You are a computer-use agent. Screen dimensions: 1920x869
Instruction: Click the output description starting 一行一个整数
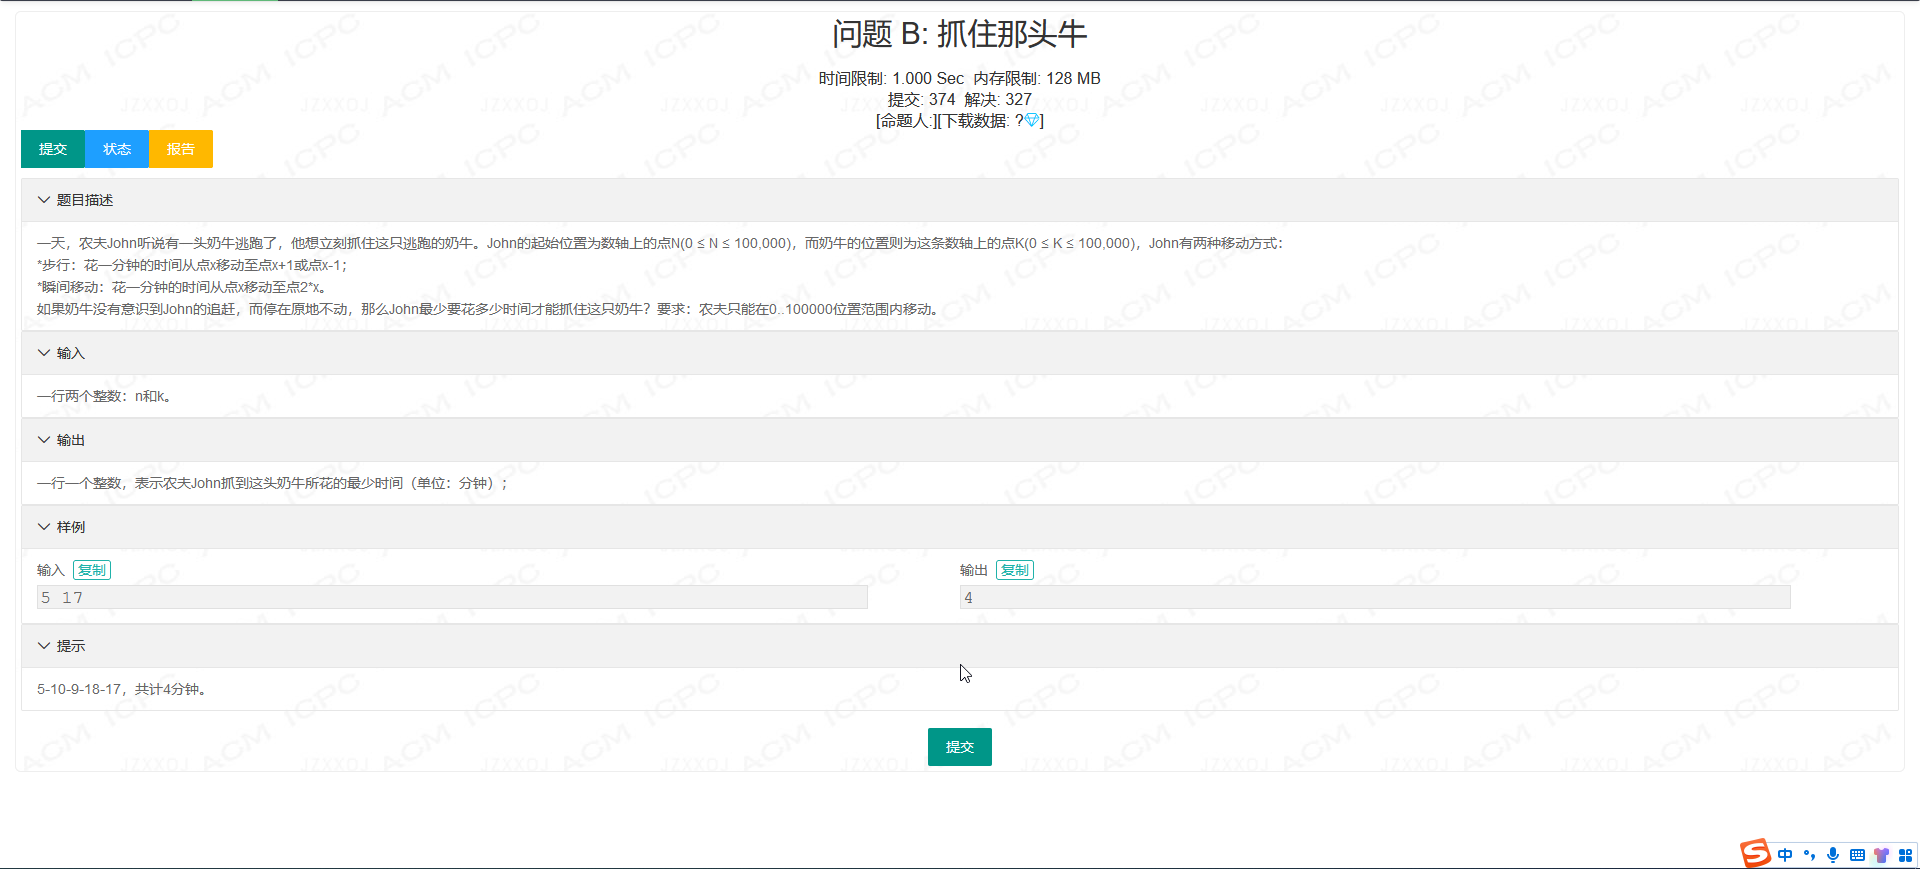pos(272,483)
